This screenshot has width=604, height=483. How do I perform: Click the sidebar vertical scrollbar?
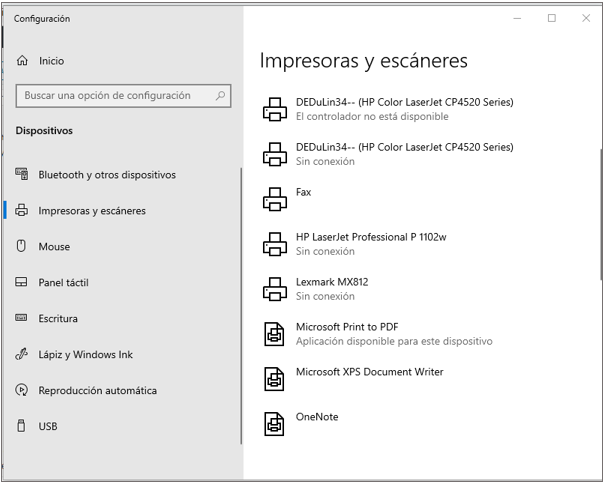[x=242, y=306]
